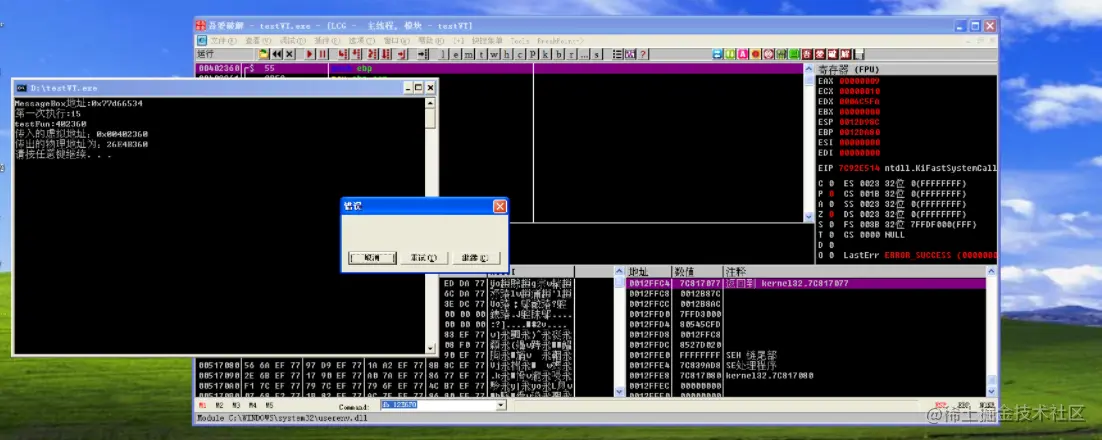Show threads via T button
Image resolution: width=1102 pixels, height=440 pixels.
pos(481,54)
